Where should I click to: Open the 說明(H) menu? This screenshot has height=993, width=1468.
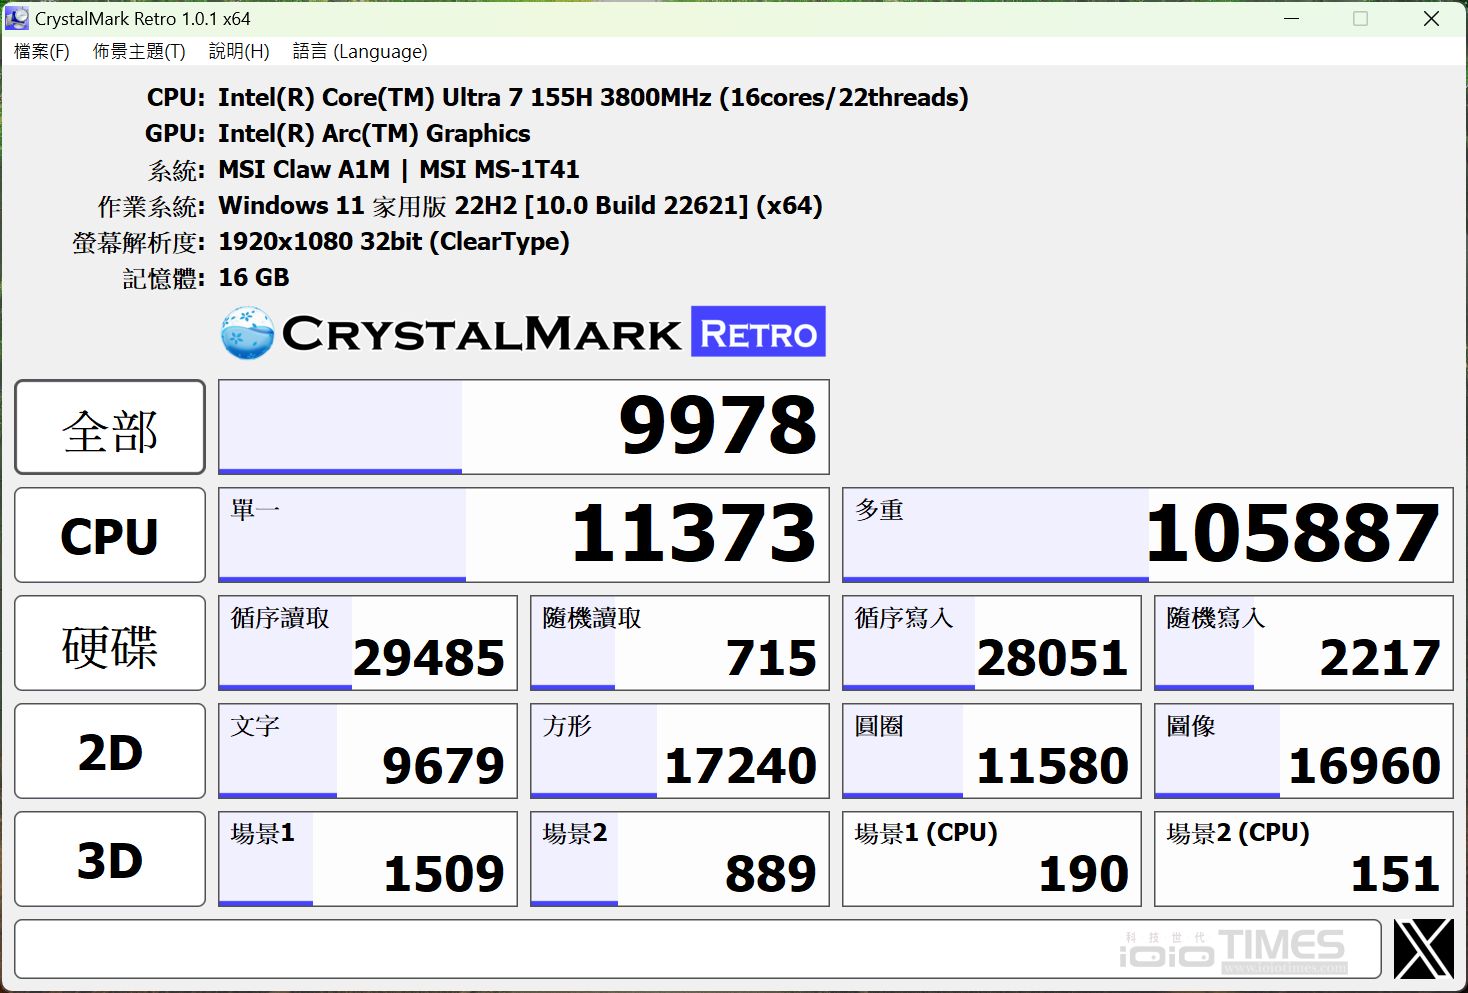pos(239,51)
